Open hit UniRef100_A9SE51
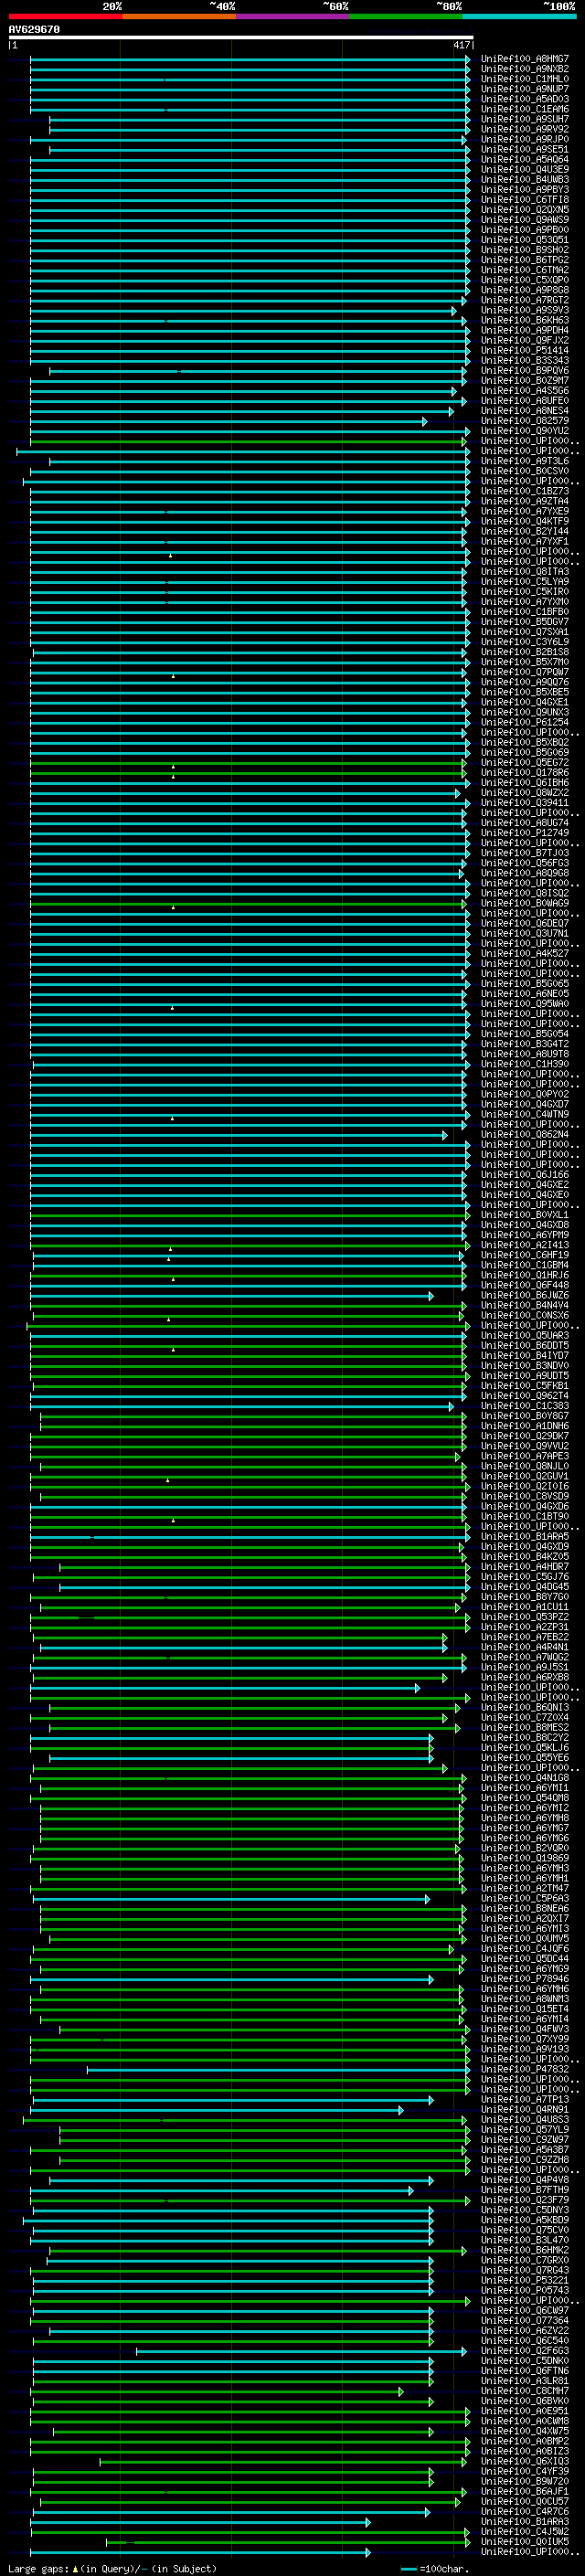This screenshot has width=585, height=2576. coord(525,150)
